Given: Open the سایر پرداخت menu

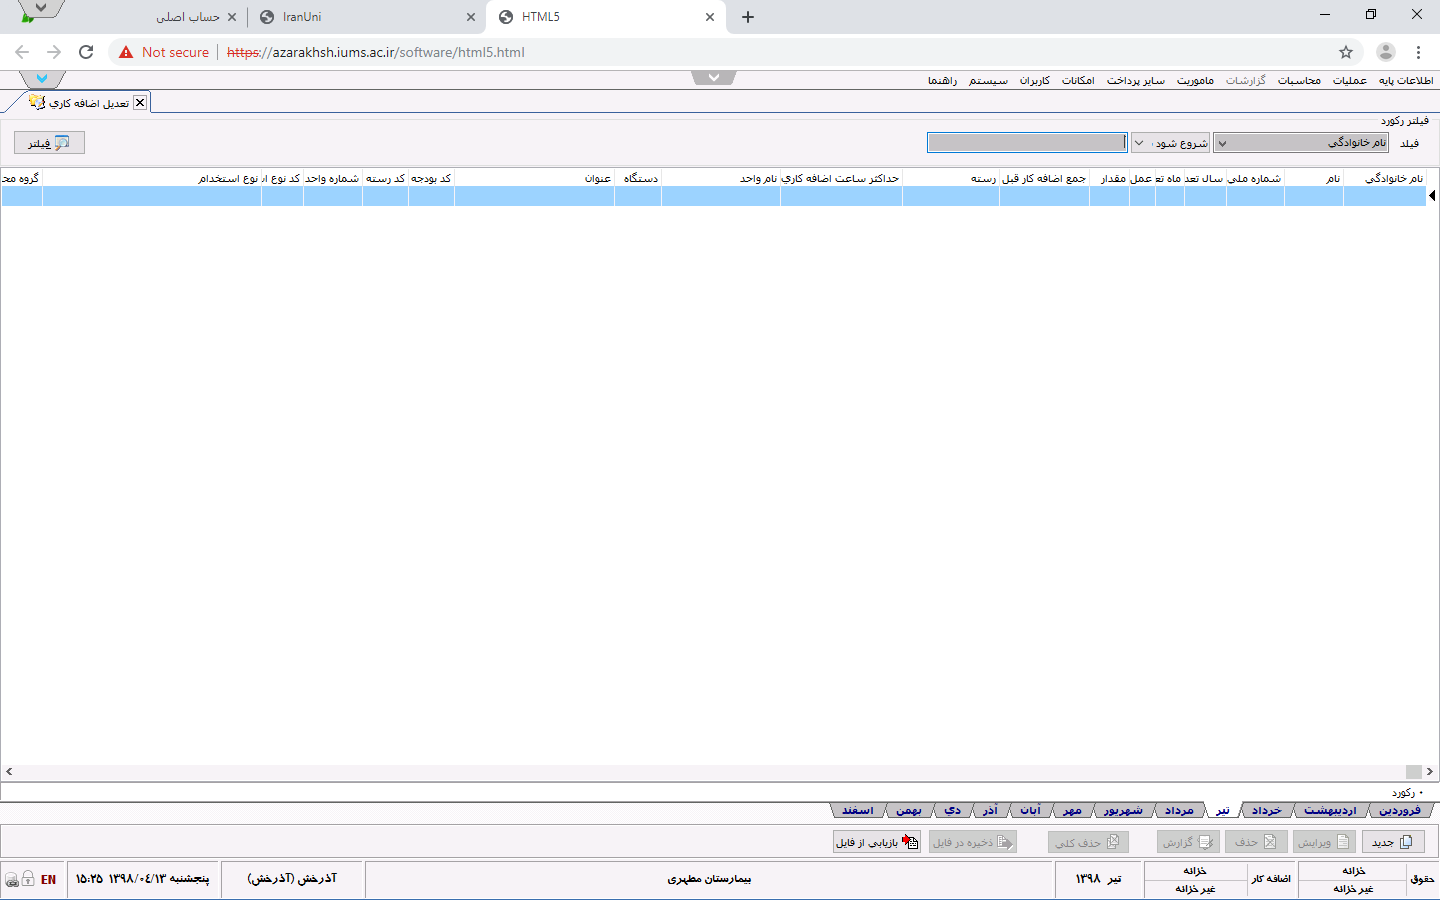Looking at the screenshot, I should pos(1135,80).
